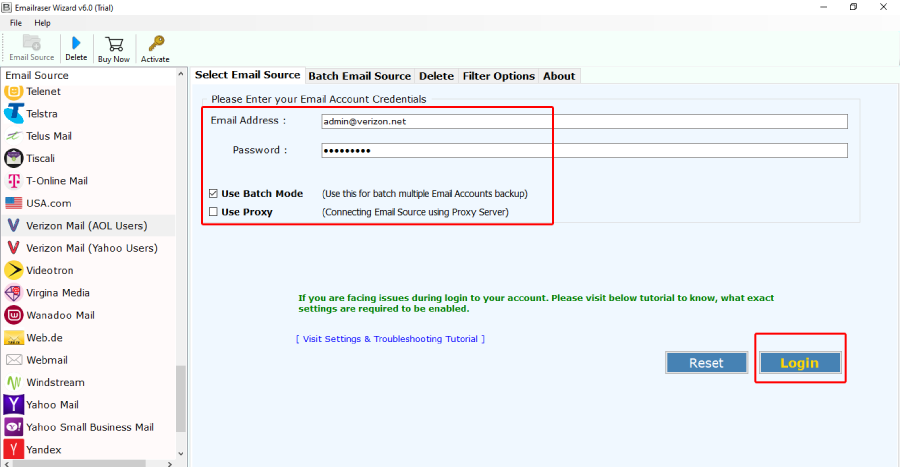Close the Emailraser Wizard window
The width and height of the screenshot is (900, 467).
click(x=883, y=7)
